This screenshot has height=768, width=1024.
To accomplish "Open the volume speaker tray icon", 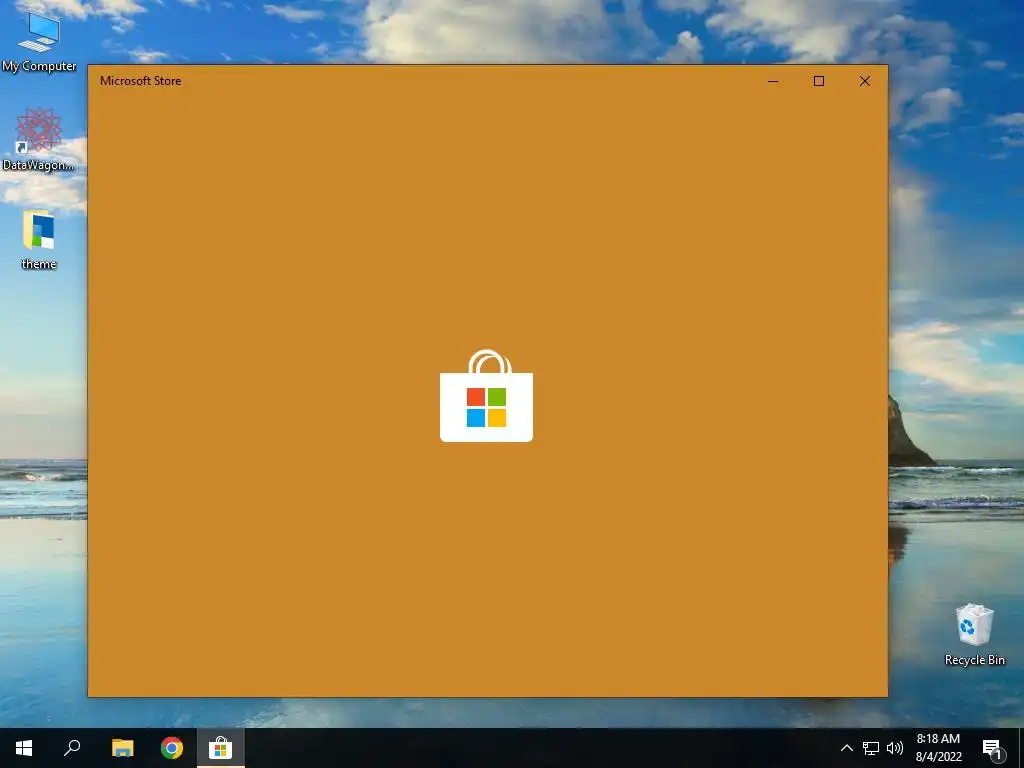I will click(895, 748).
